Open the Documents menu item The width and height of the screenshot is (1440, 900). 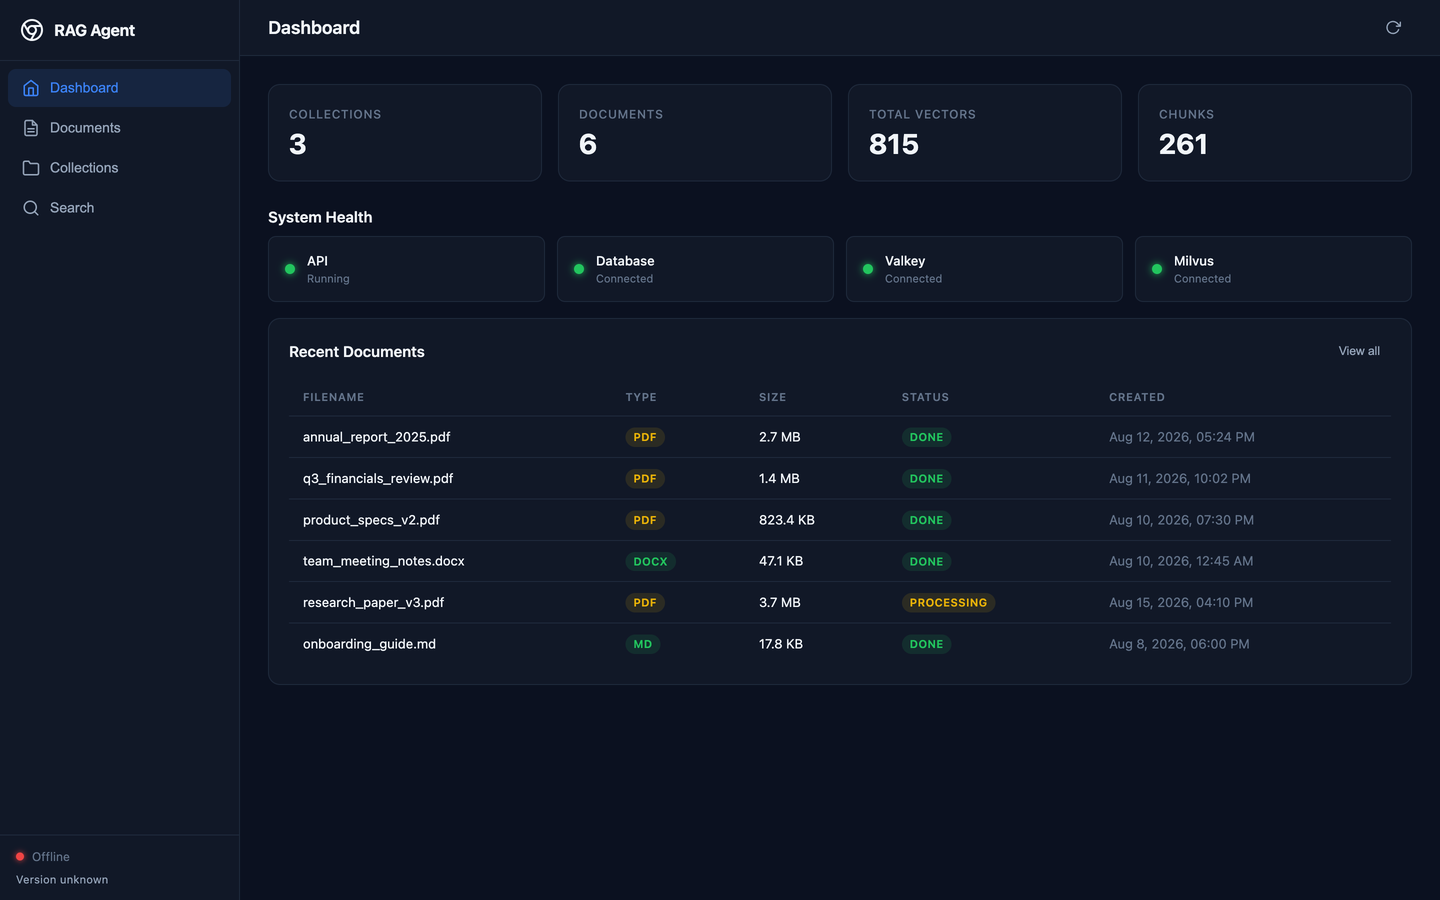[x=119, y=128]
